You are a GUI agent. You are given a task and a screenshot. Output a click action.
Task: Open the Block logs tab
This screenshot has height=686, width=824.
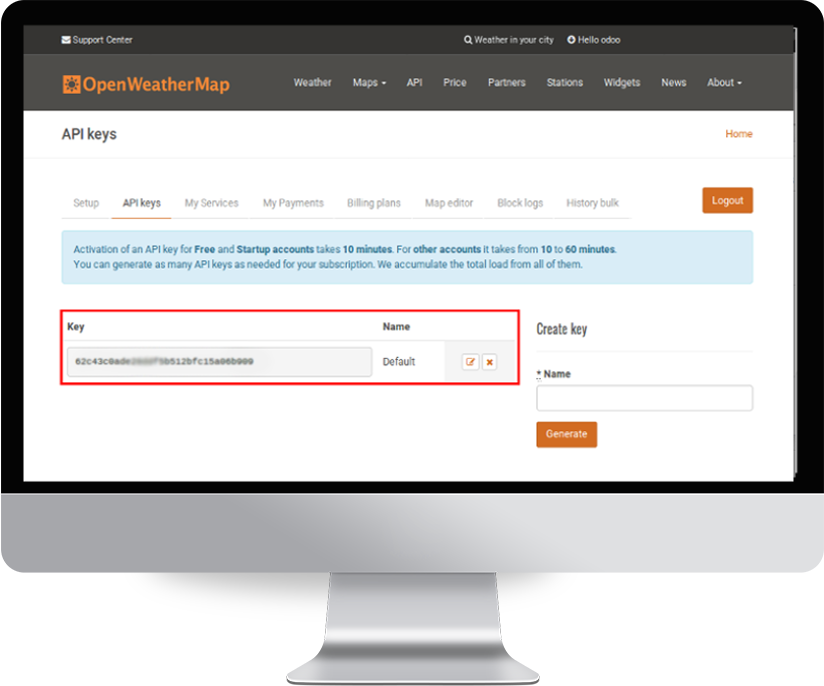[520, 203]
